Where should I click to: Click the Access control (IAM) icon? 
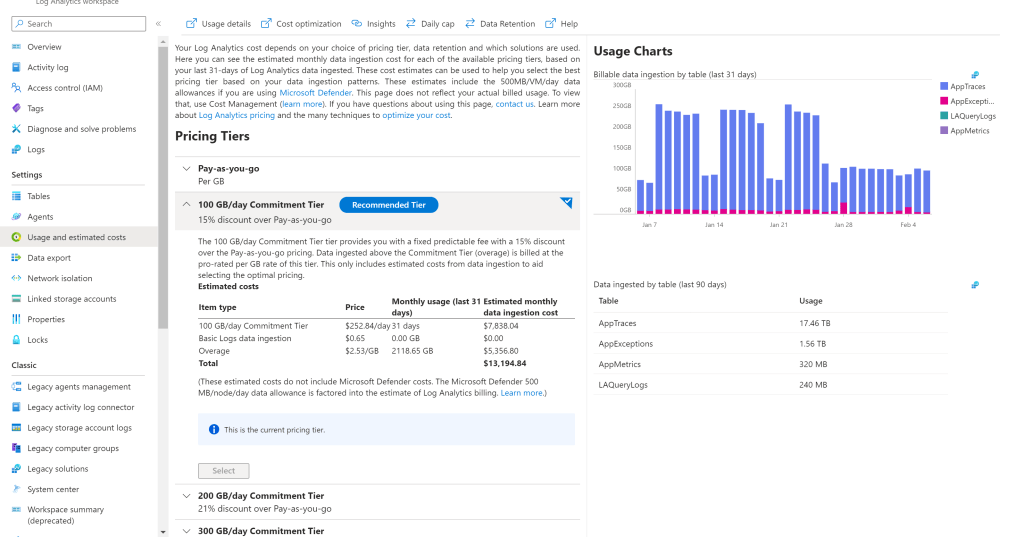16,88
